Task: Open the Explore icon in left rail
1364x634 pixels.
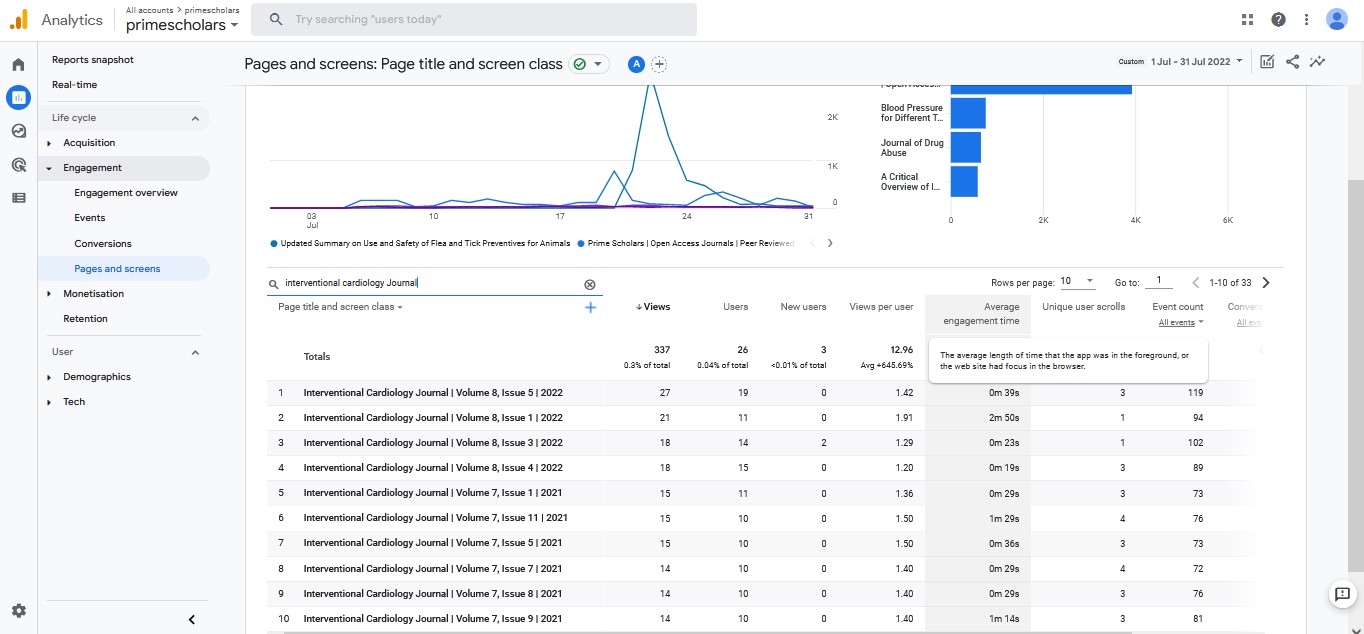Action: click(18, 131)
